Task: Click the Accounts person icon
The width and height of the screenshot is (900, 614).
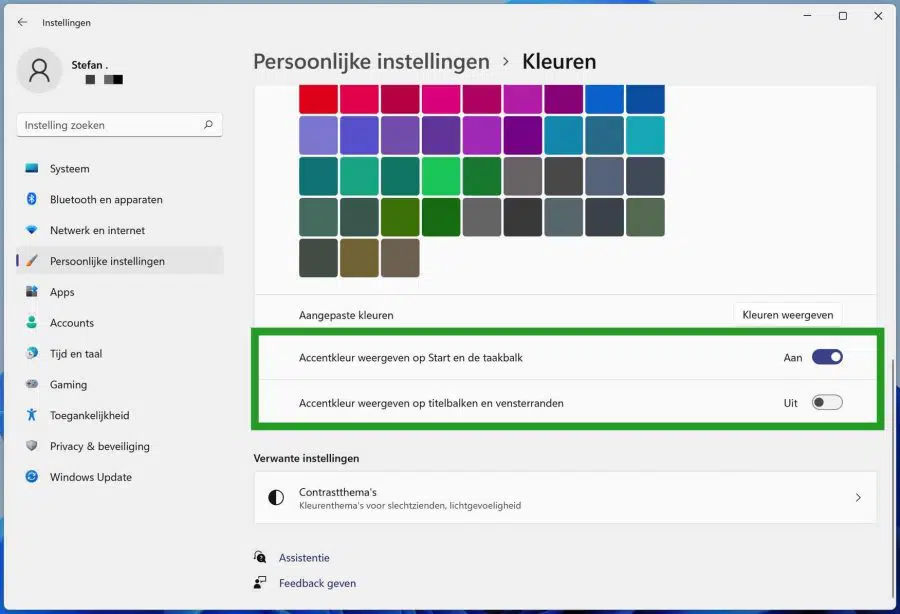Action: pos(32,322)
